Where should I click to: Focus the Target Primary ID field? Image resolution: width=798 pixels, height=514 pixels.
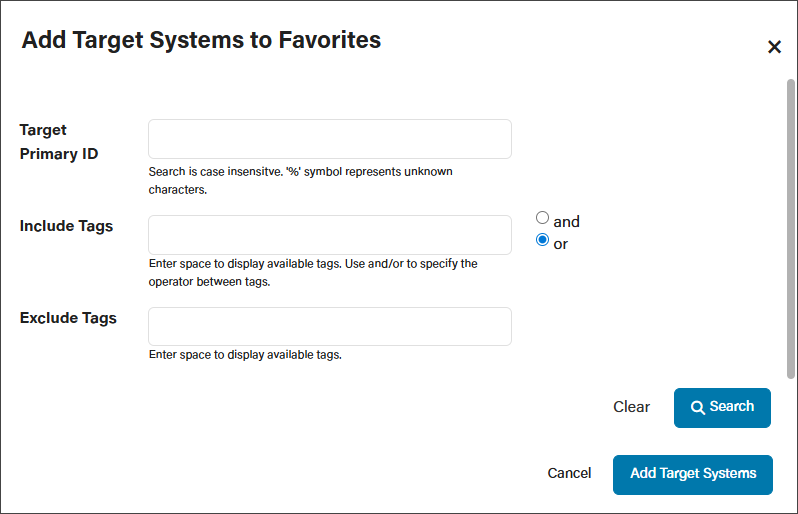[x=330, y=139]
